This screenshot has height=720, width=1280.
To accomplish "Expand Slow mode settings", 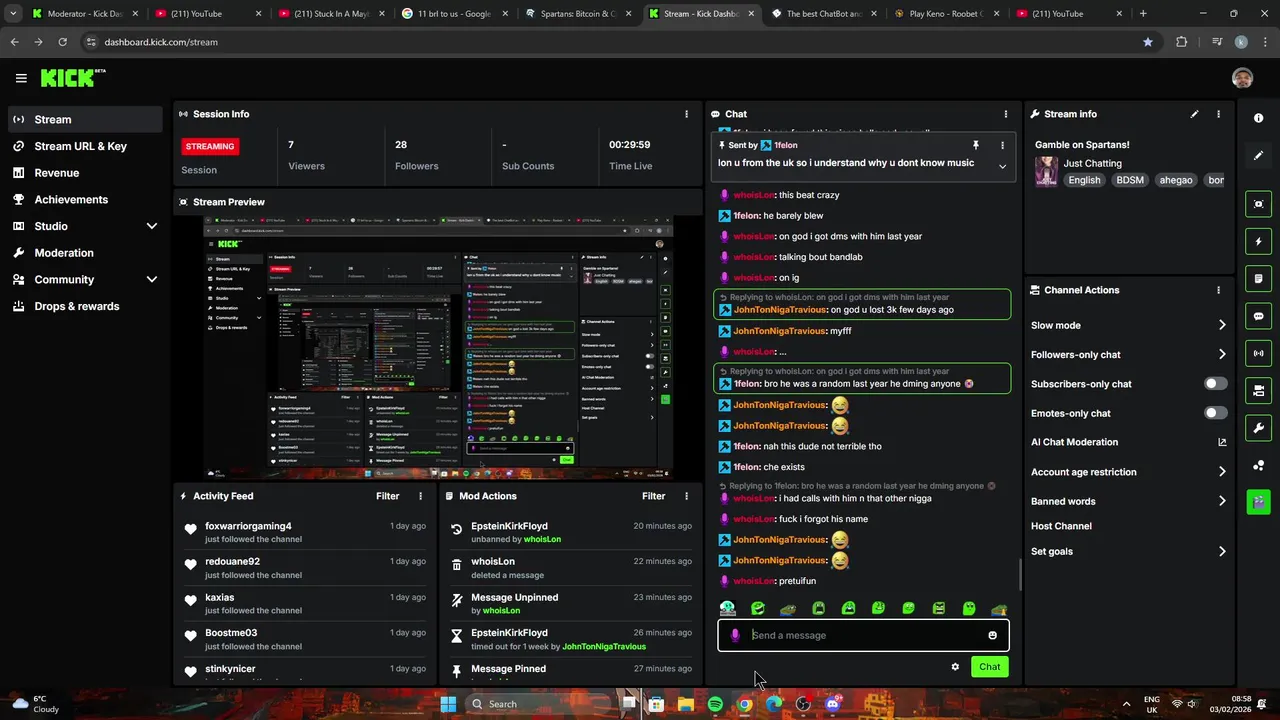I will coord(1222,325).
